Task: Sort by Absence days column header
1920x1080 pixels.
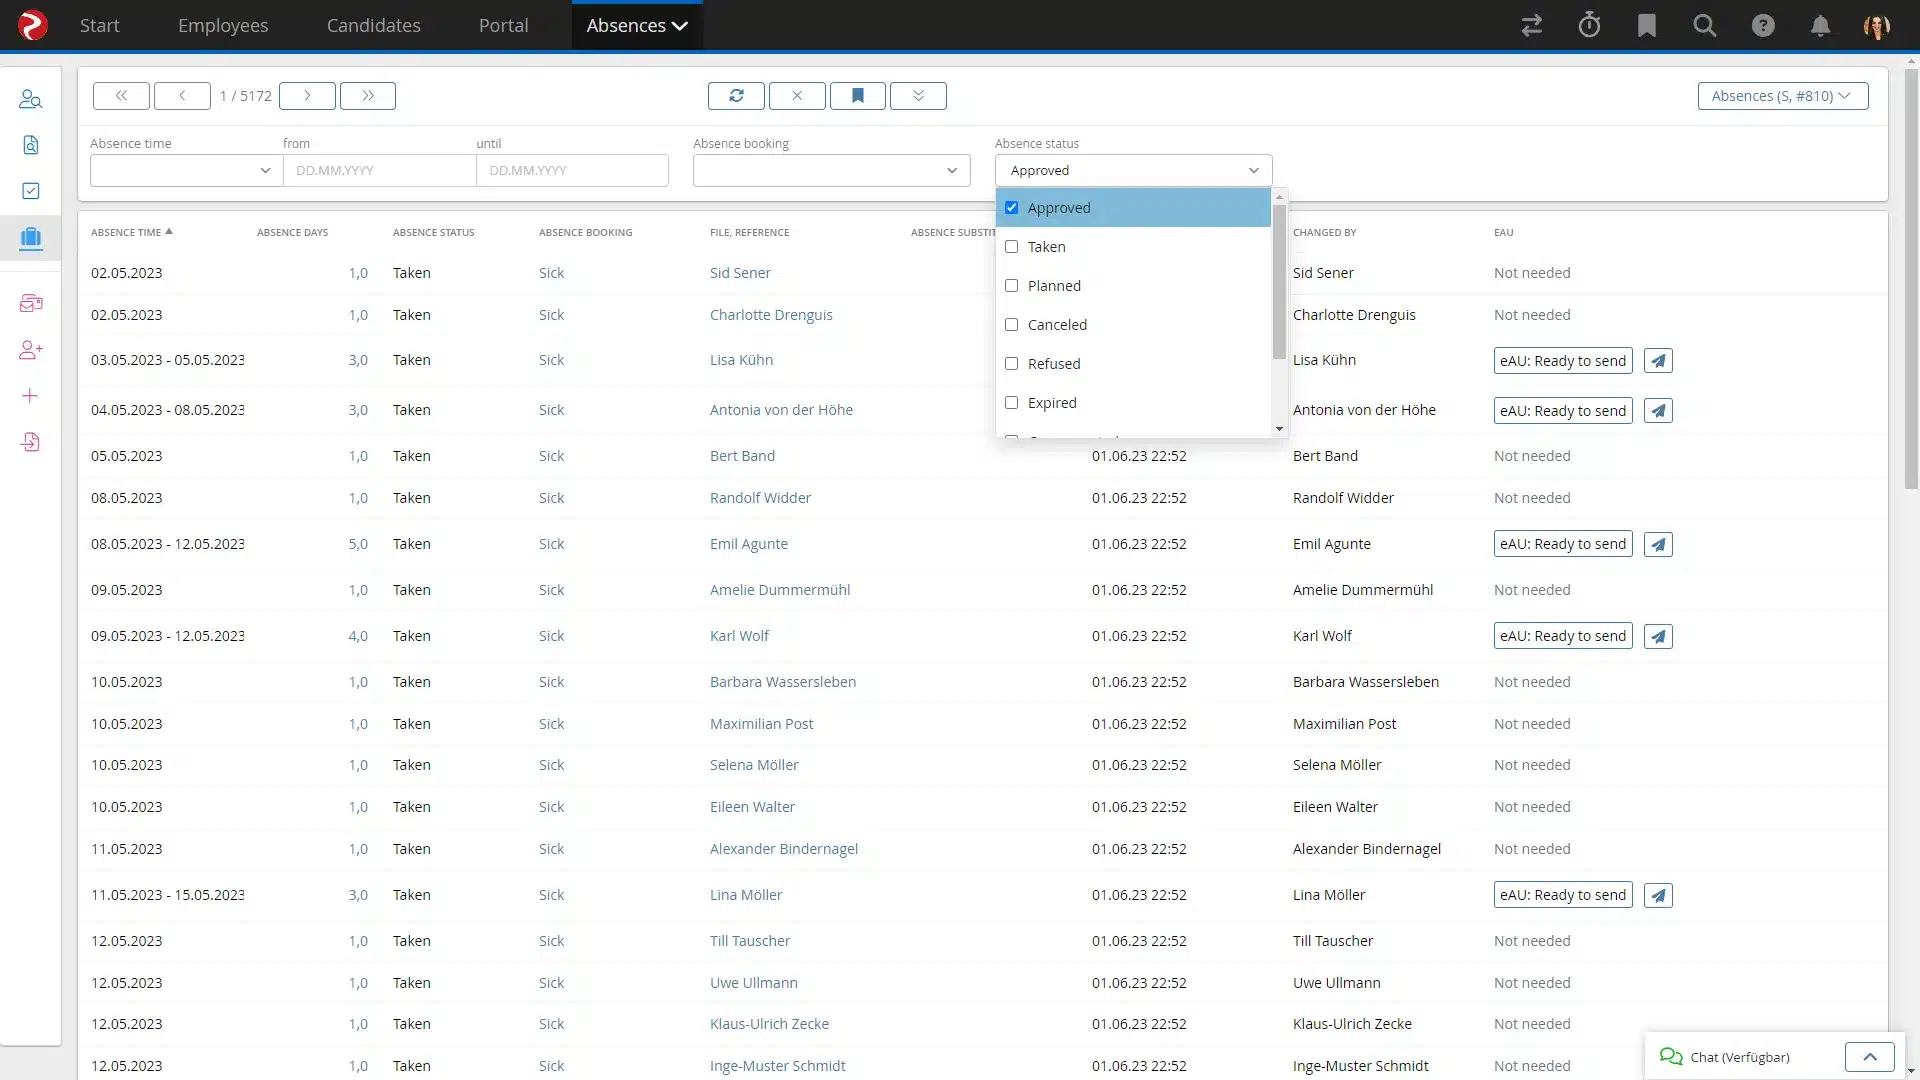Action: [292, 232]
